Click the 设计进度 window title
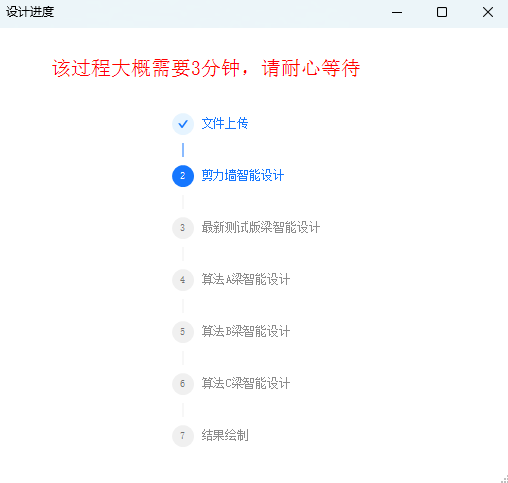 coord(30,12)
